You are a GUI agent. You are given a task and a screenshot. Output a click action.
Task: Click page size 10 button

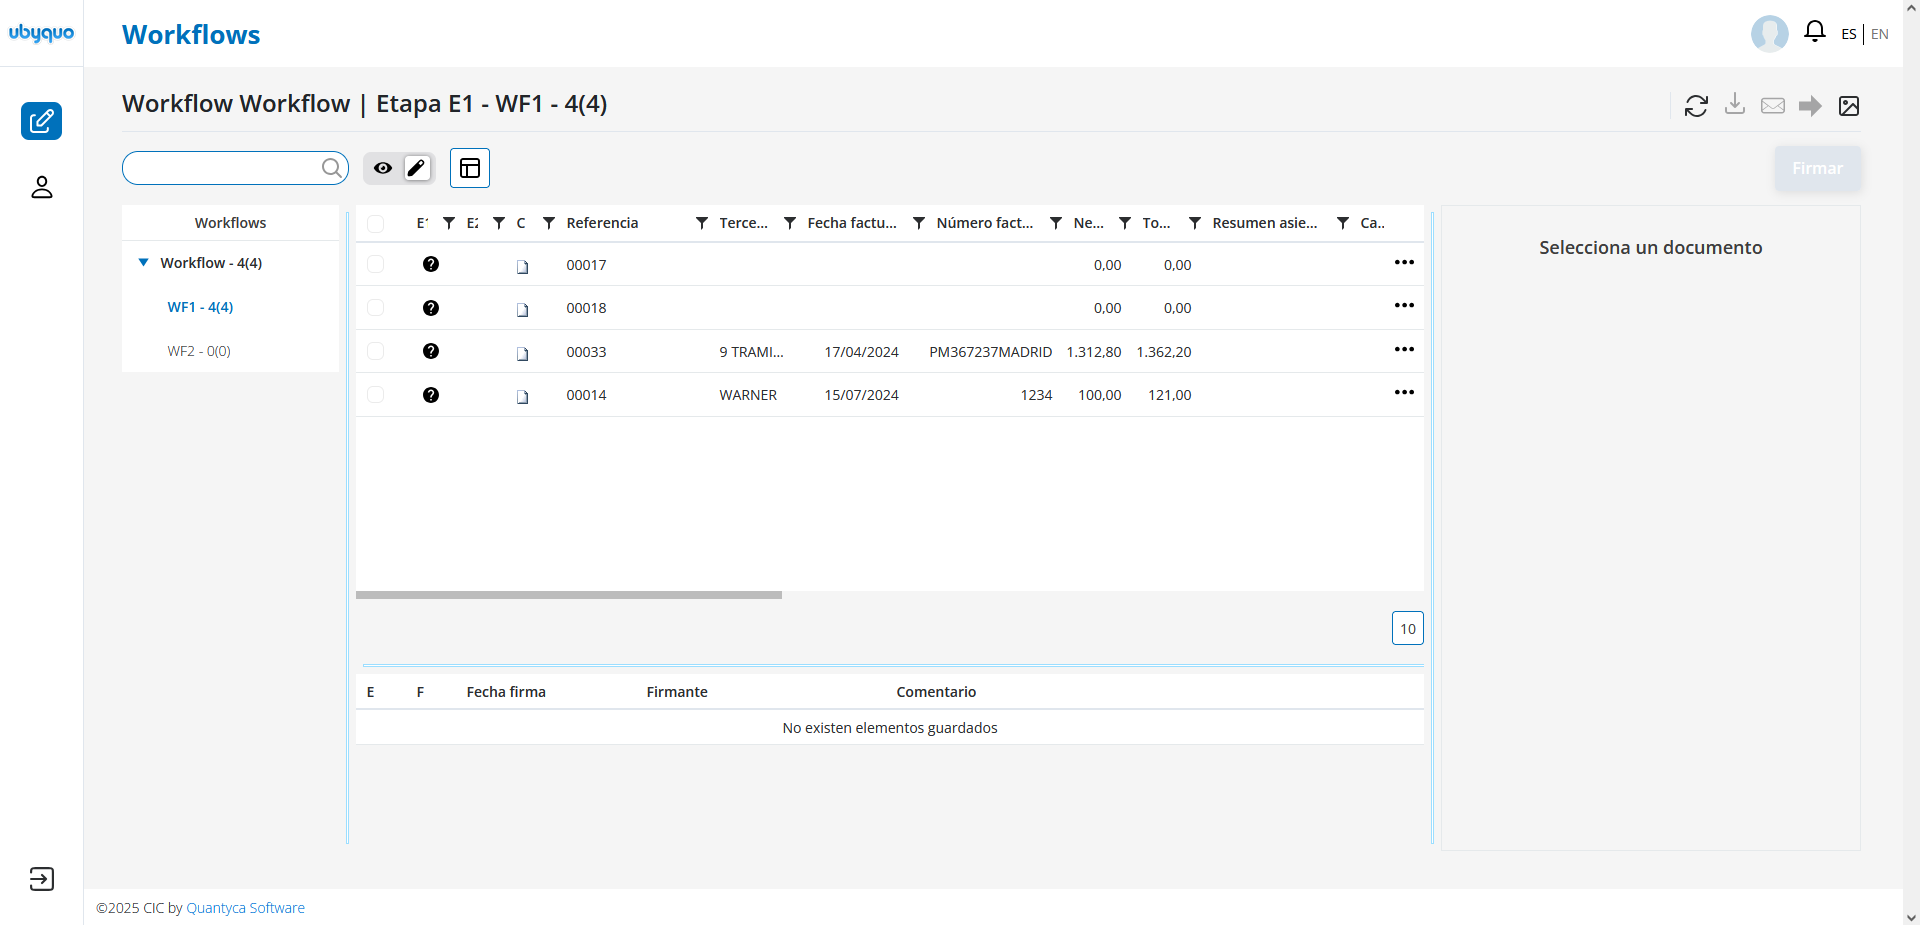1407,628
